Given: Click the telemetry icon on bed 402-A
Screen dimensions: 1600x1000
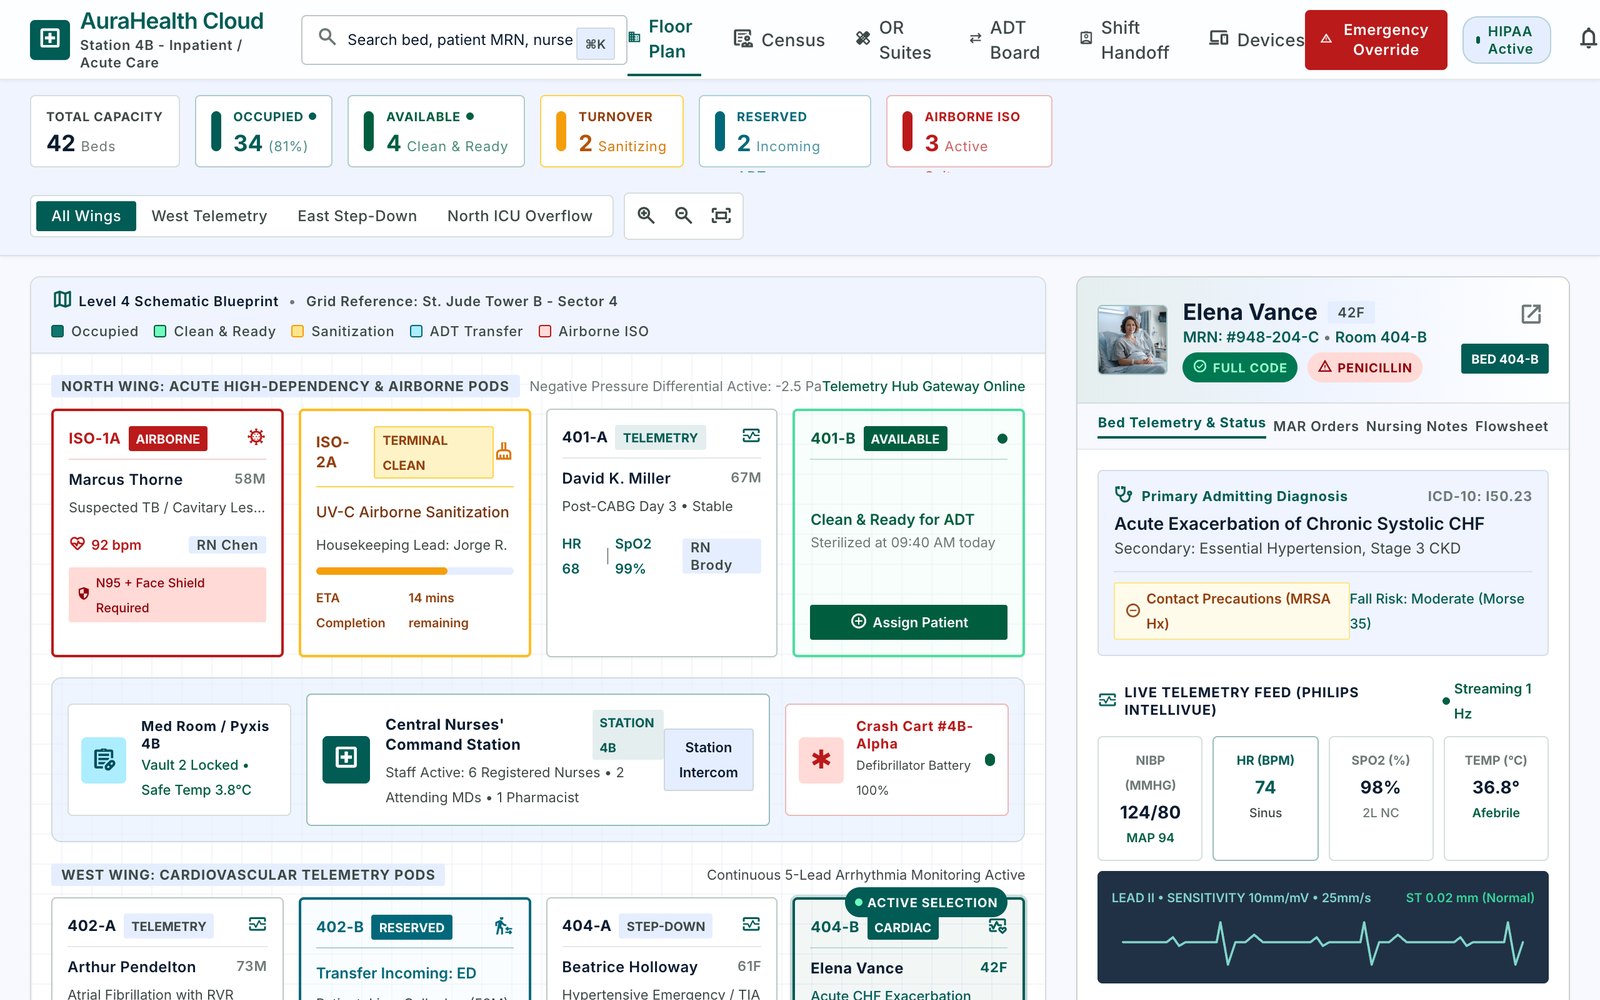Looking at the screenshot, I should click(x=257, y=925).
